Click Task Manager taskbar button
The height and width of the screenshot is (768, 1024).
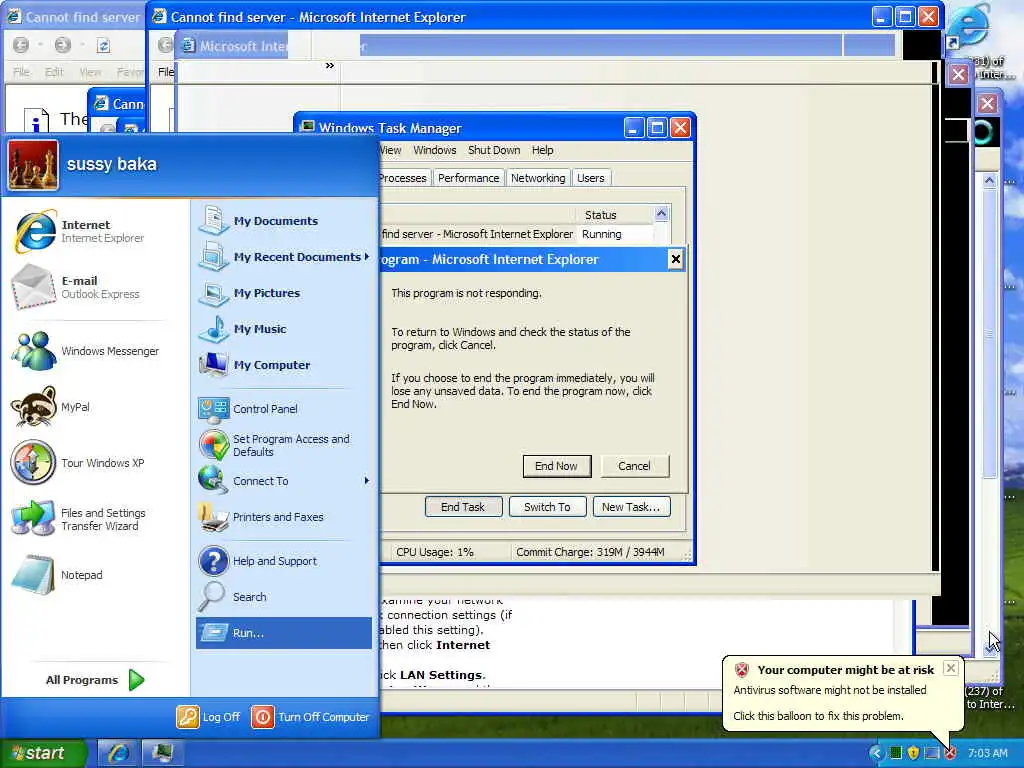tap(161, 754)
